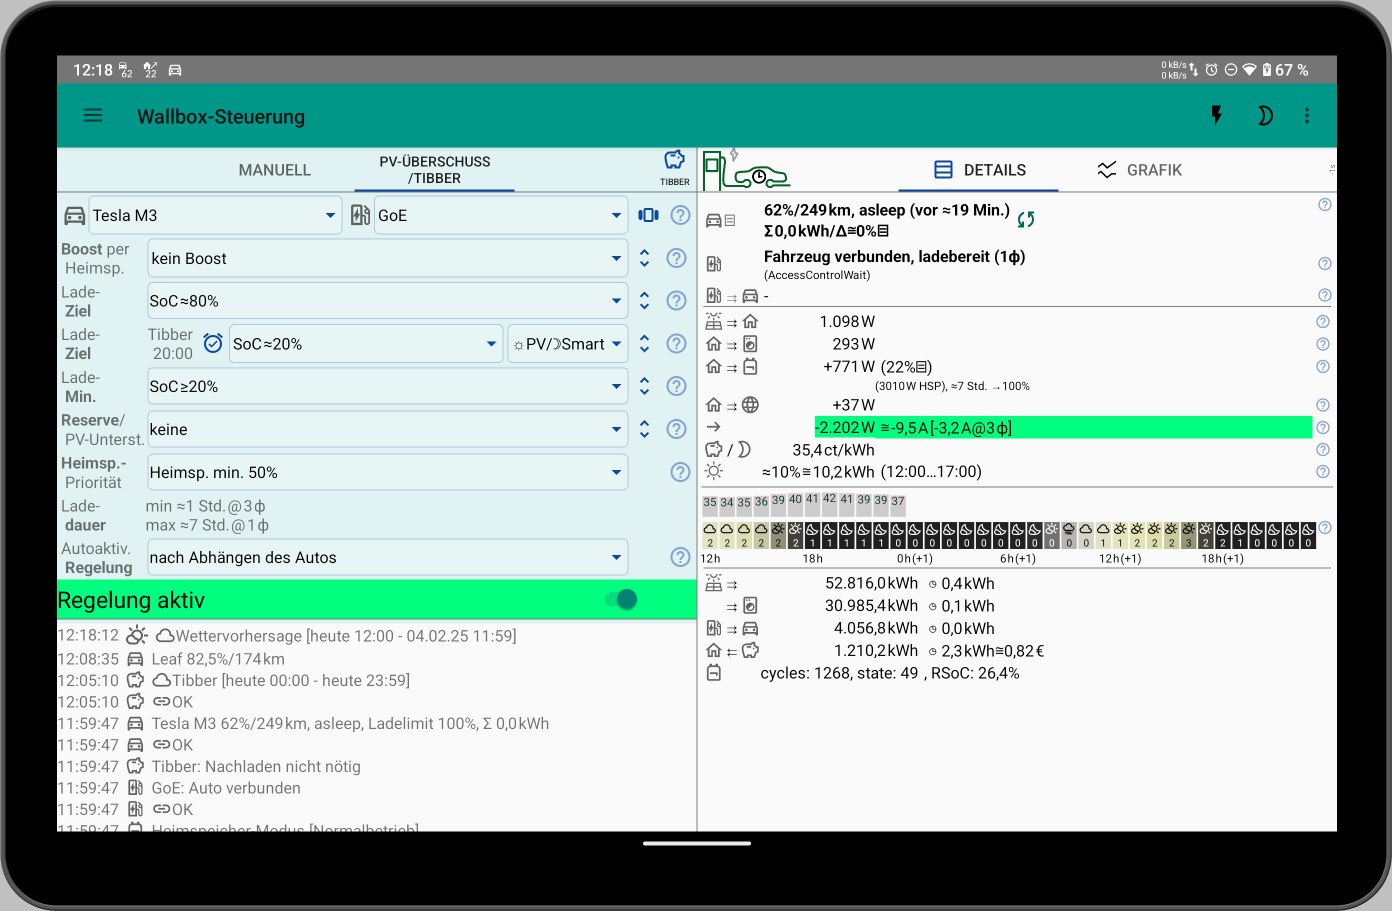Click the lightning bolt icon in the app bar
1392x911 pixels.
pos(1216,115)
